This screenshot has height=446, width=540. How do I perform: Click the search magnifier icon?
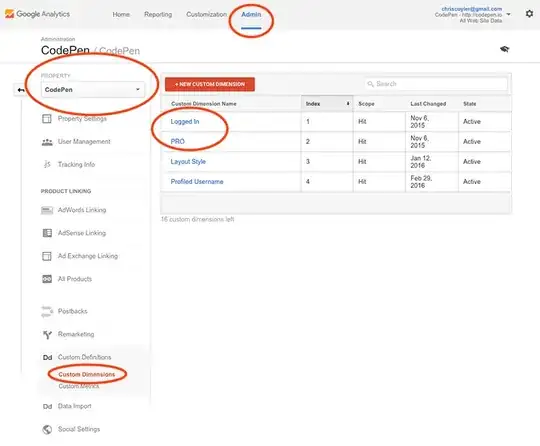370,84
